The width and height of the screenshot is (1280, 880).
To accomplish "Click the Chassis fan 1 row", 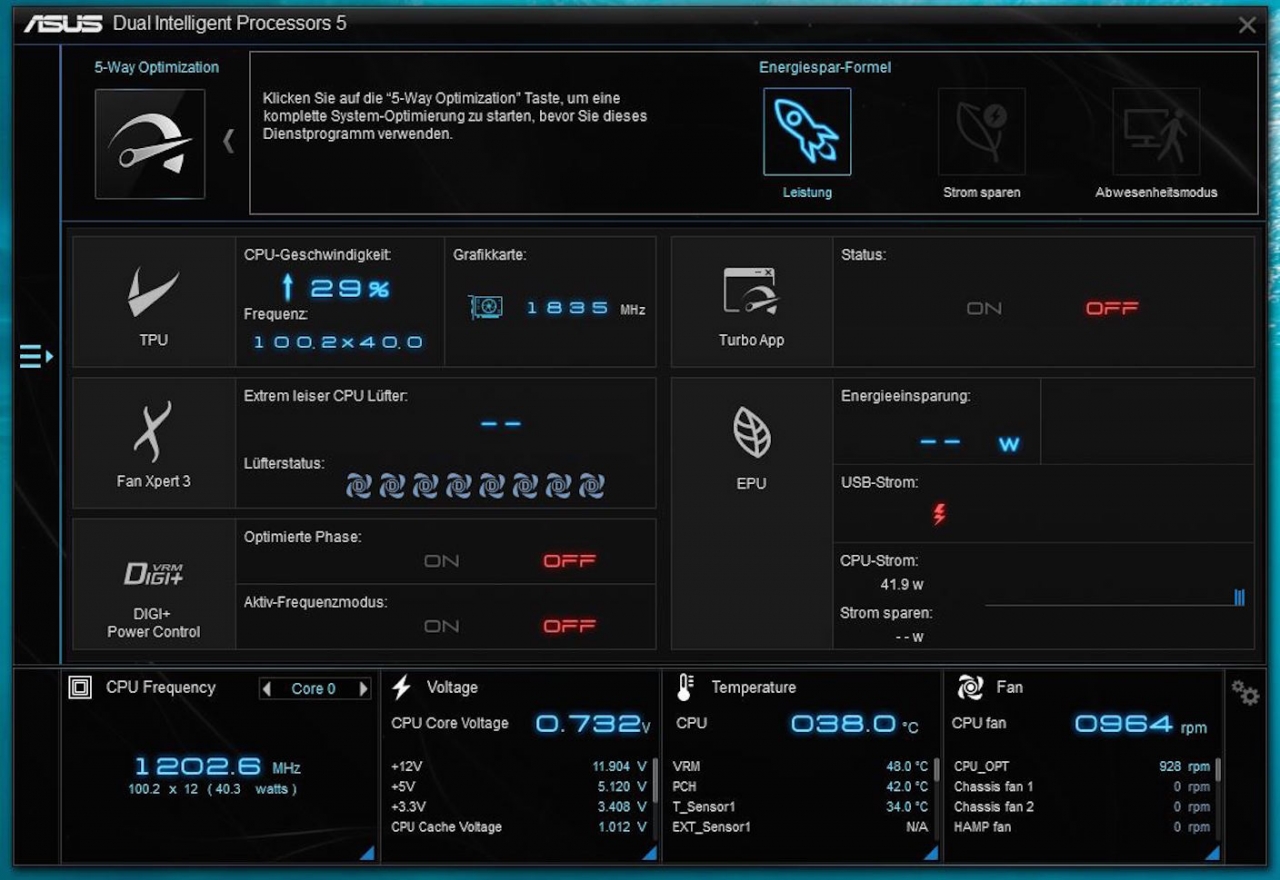I will tap(1082, 787).
